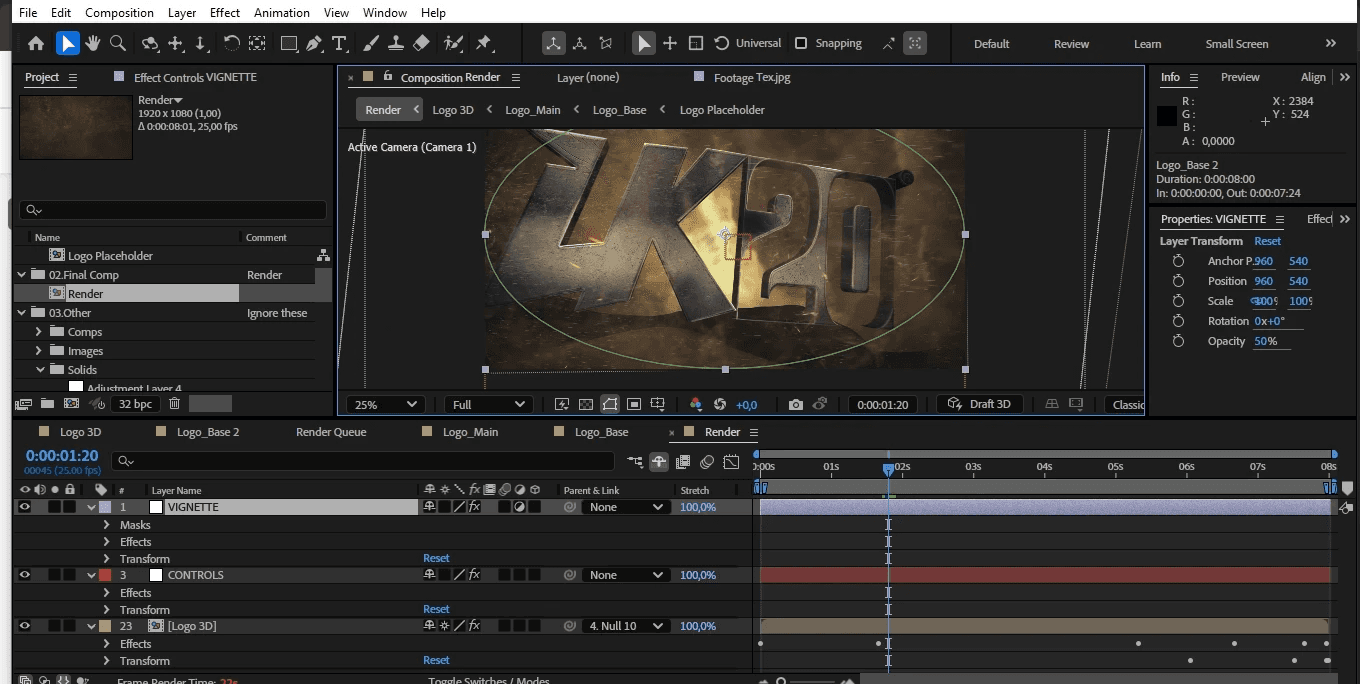Select the Hand tool
The width and height of the screenshot is (1360, 684).
tap(93, 43)
